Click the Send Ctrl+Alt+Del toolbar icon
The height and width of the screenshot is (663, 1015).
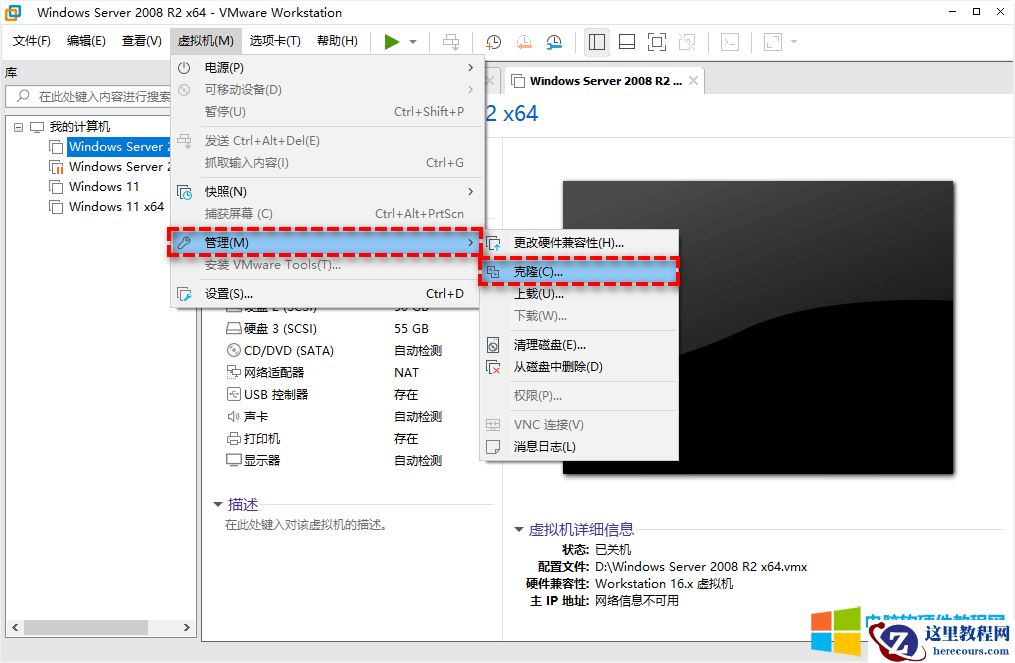pos(451,42)
